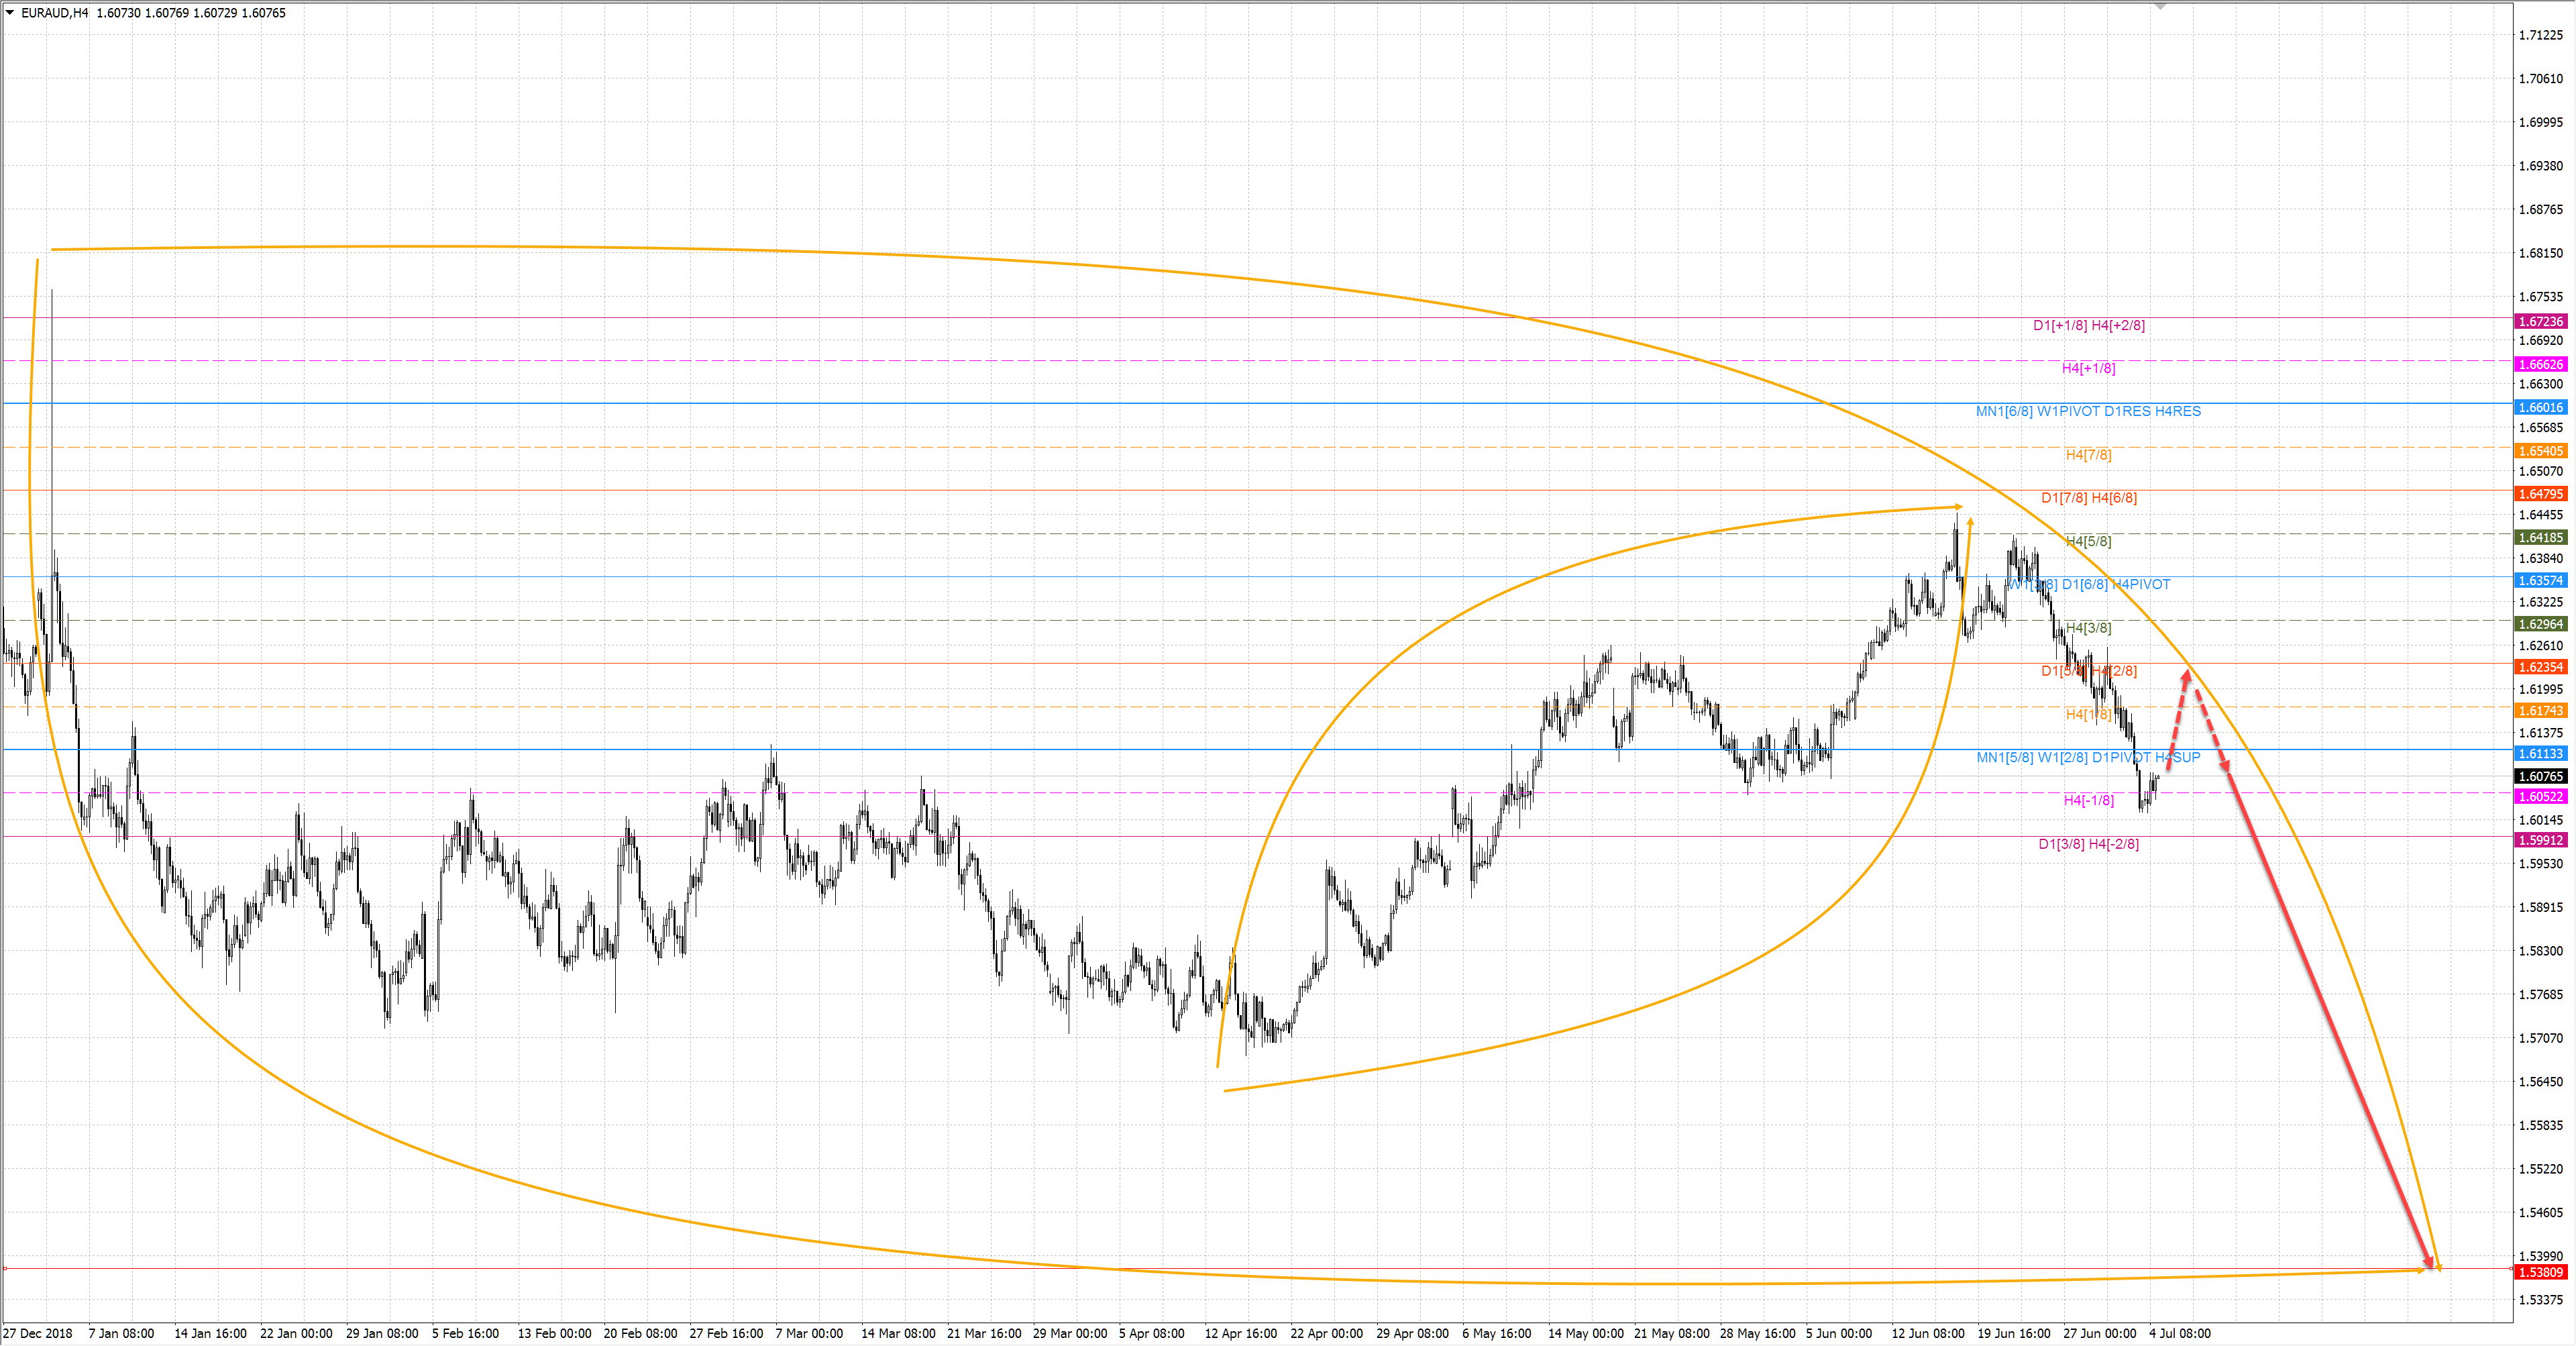The width and height of the screenshot is (2576, 1346).
Task: Click the blue 1.66016 price label
Action: pos(2540,407)
